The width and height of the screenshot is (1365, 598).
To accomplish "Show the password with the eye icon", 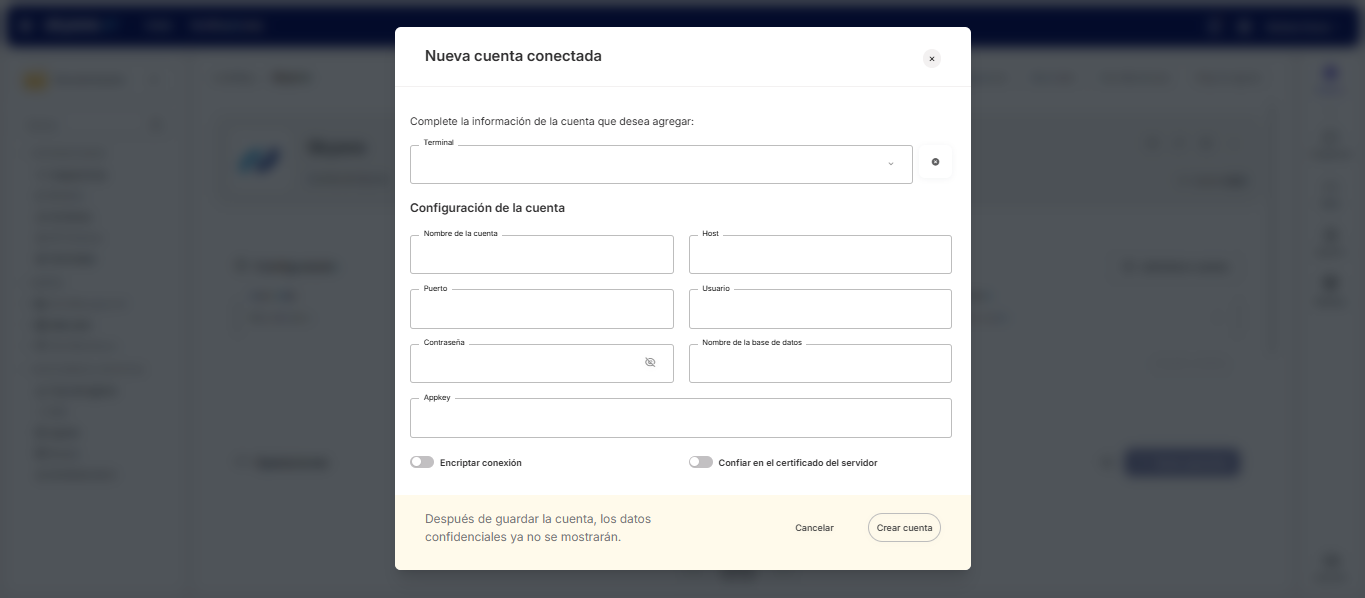I will pos(650,362).
